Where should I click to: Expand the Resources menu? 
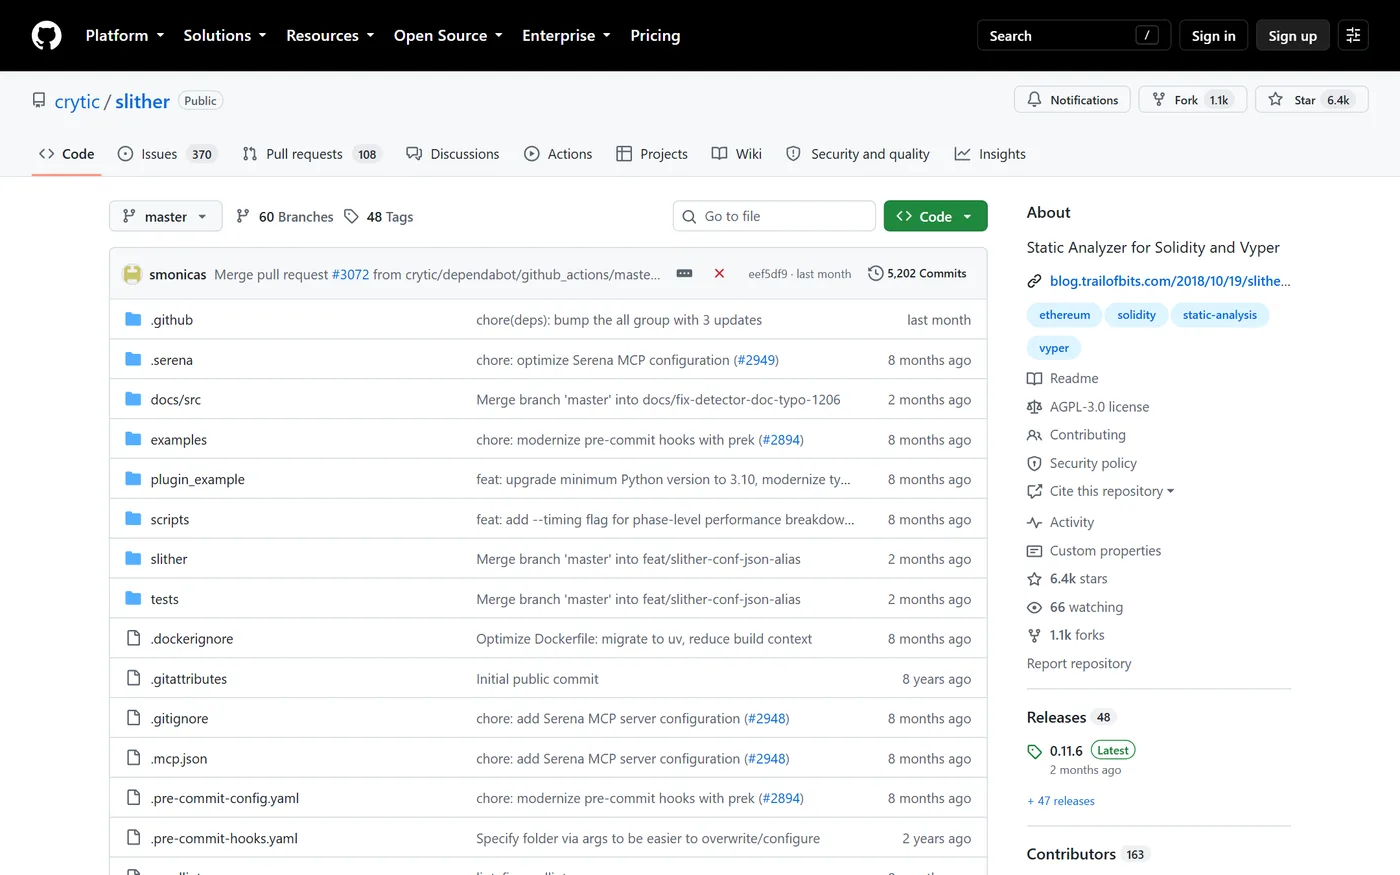coord(330,35)
